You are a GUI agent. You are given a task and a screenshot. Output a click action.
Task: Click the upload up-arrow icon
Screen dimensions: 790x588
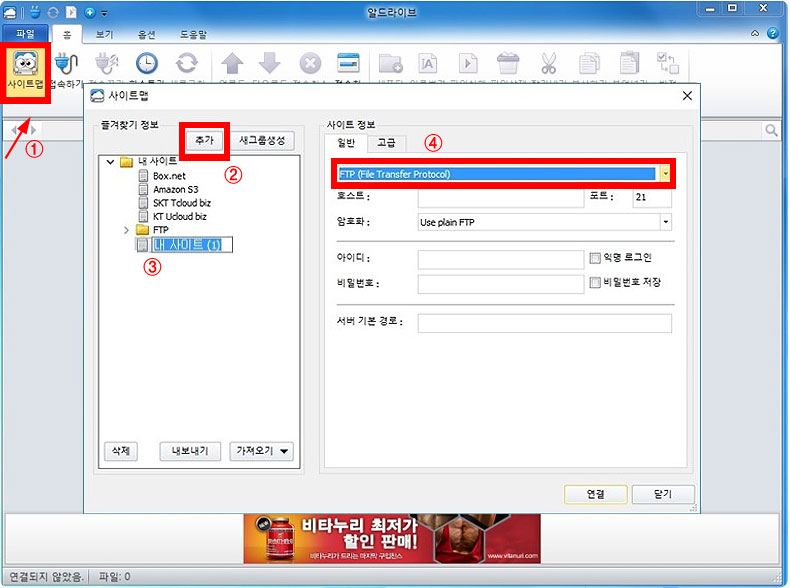[x=232, y=63]
